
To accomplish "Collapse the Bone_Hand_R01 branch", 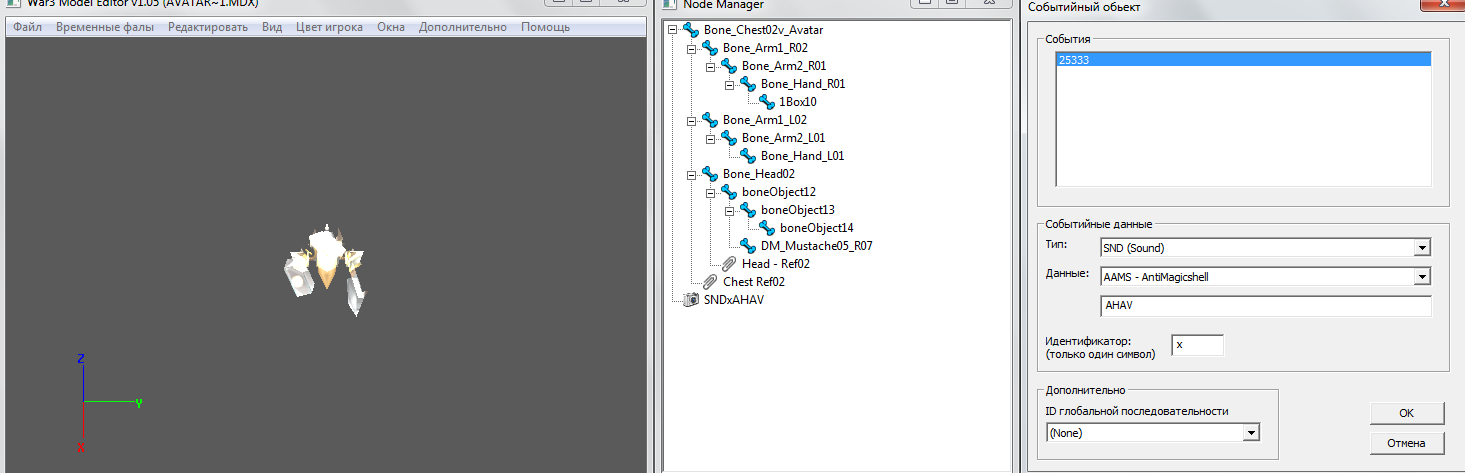I will coord(730,84).
